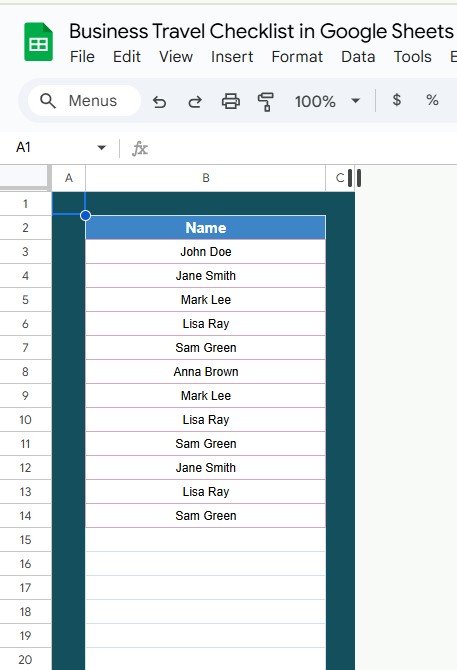Open the Format menu

(x=297, y=57)
